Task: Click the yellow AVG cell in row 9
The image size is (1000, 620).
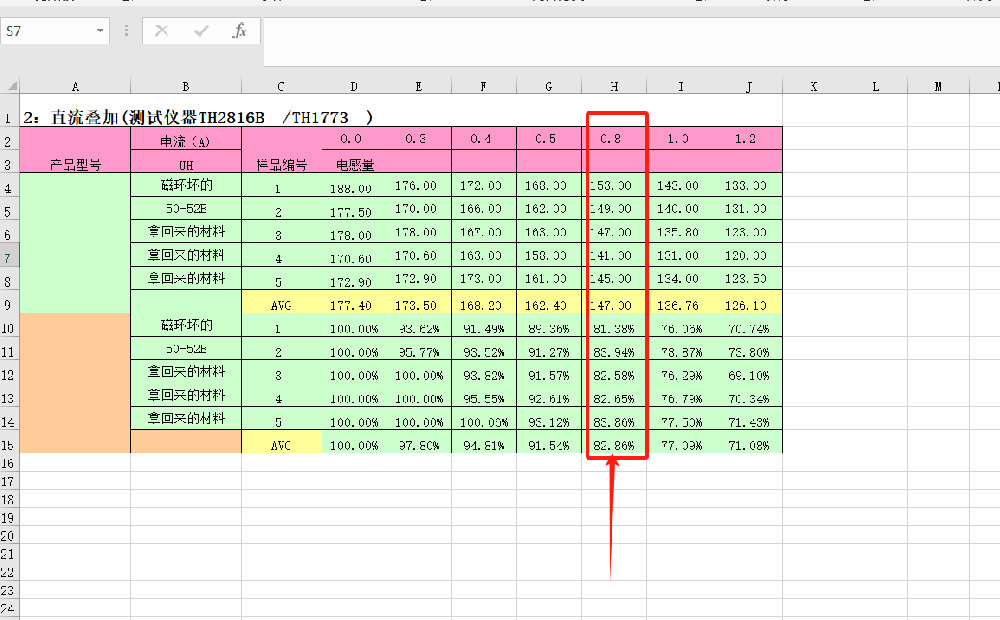Action: (281, 303)
